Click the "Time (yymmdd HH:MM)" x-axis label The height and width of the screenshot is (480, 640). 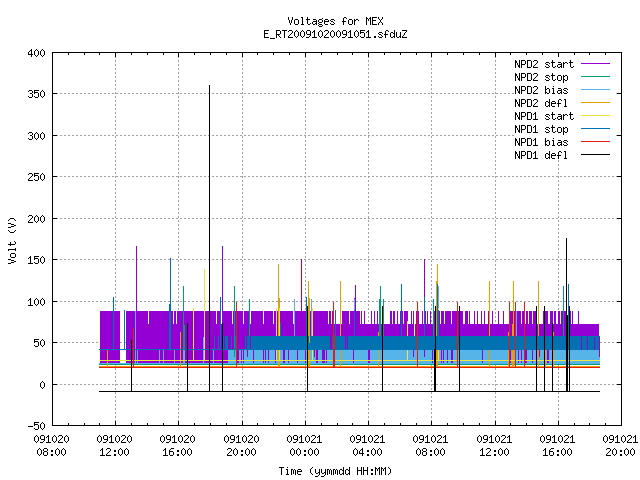pos(335,471)
